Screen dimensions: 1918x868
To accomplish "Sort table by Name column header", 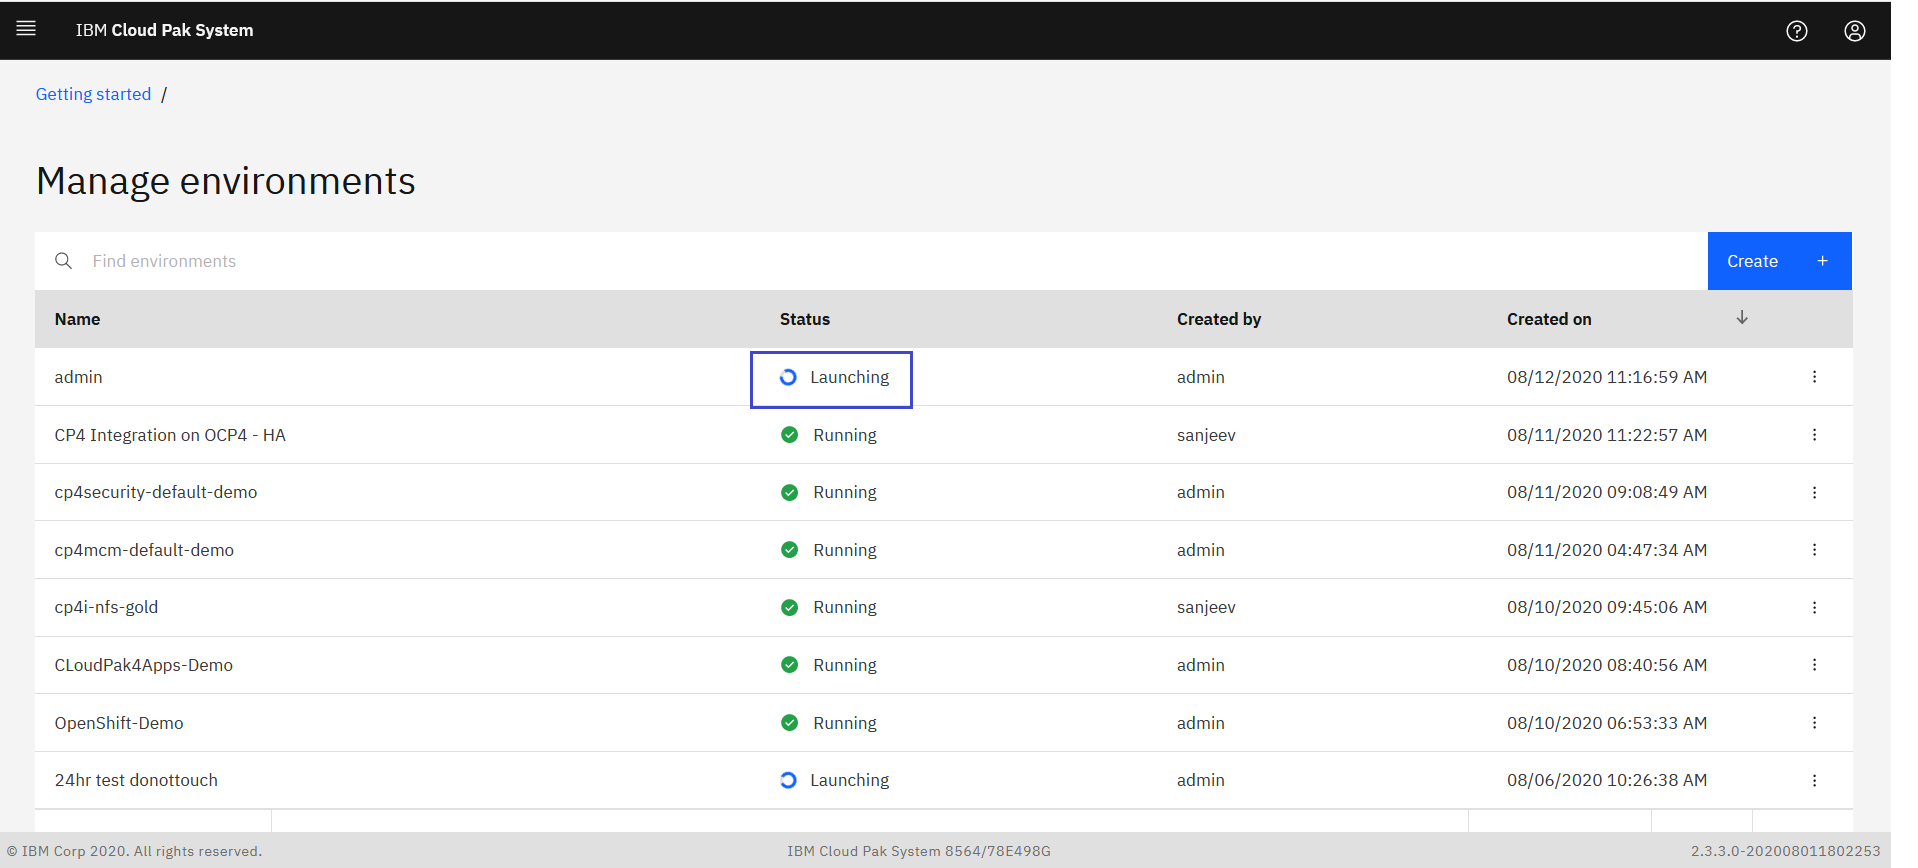I will click(77, 319).
